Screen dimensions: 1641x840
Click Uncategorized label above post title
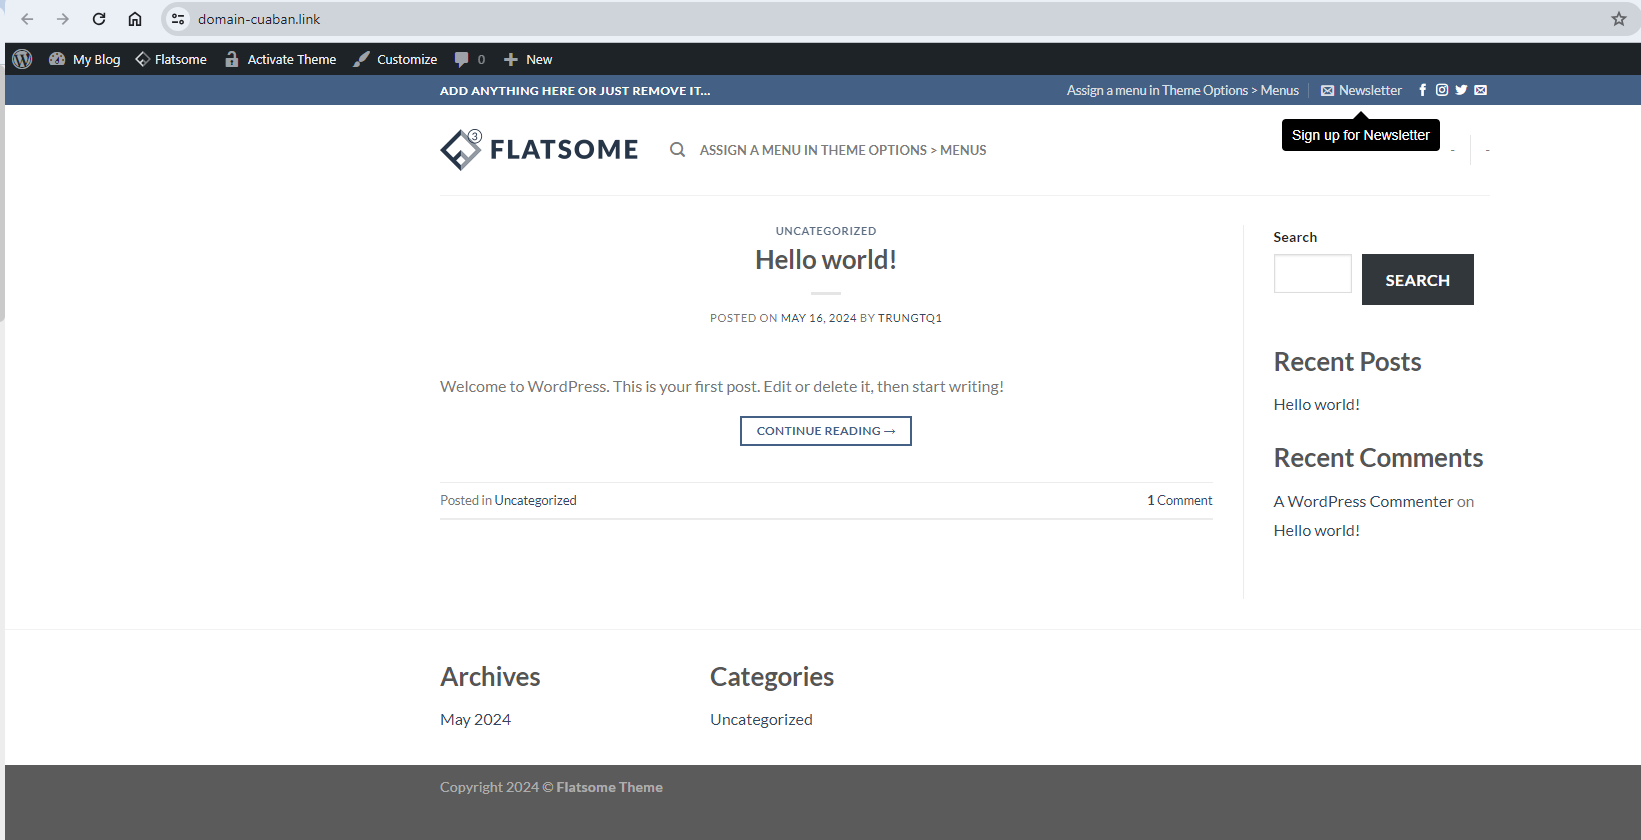click(x=826, y=231)
